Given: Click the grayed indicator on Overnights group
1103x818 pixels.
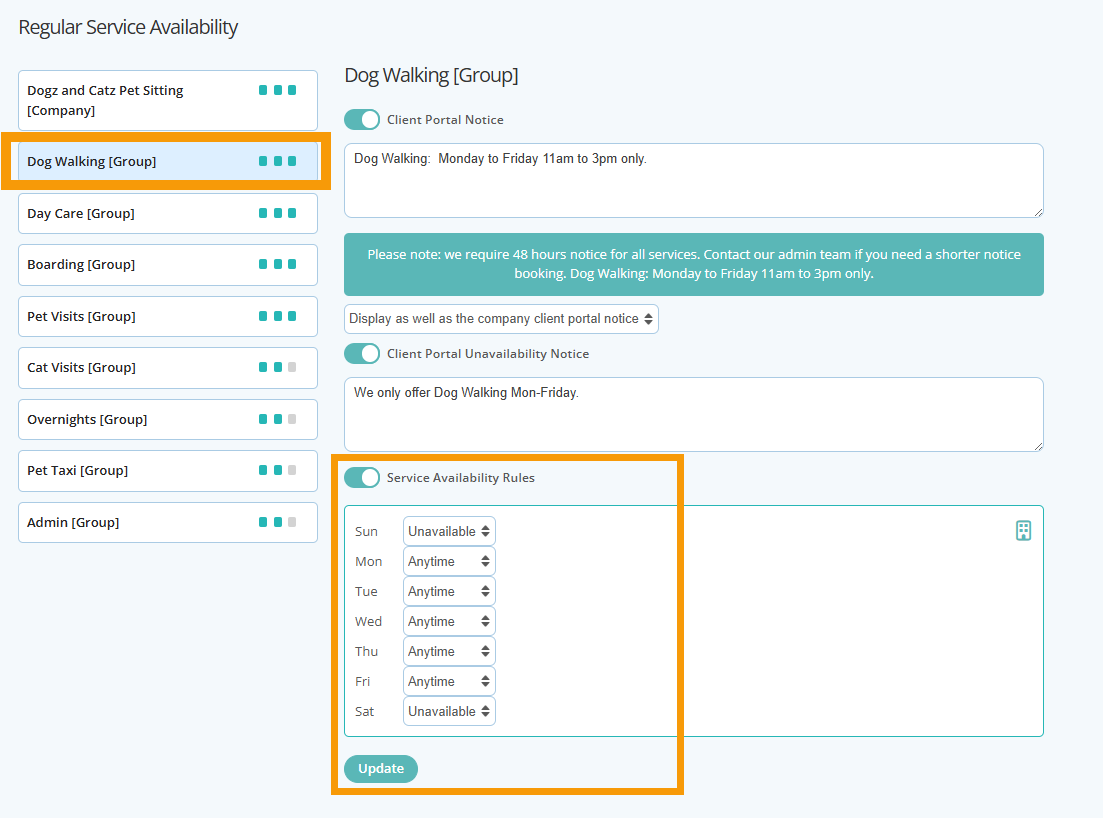Looking at the screenshot, I should [x=291, y=418].
